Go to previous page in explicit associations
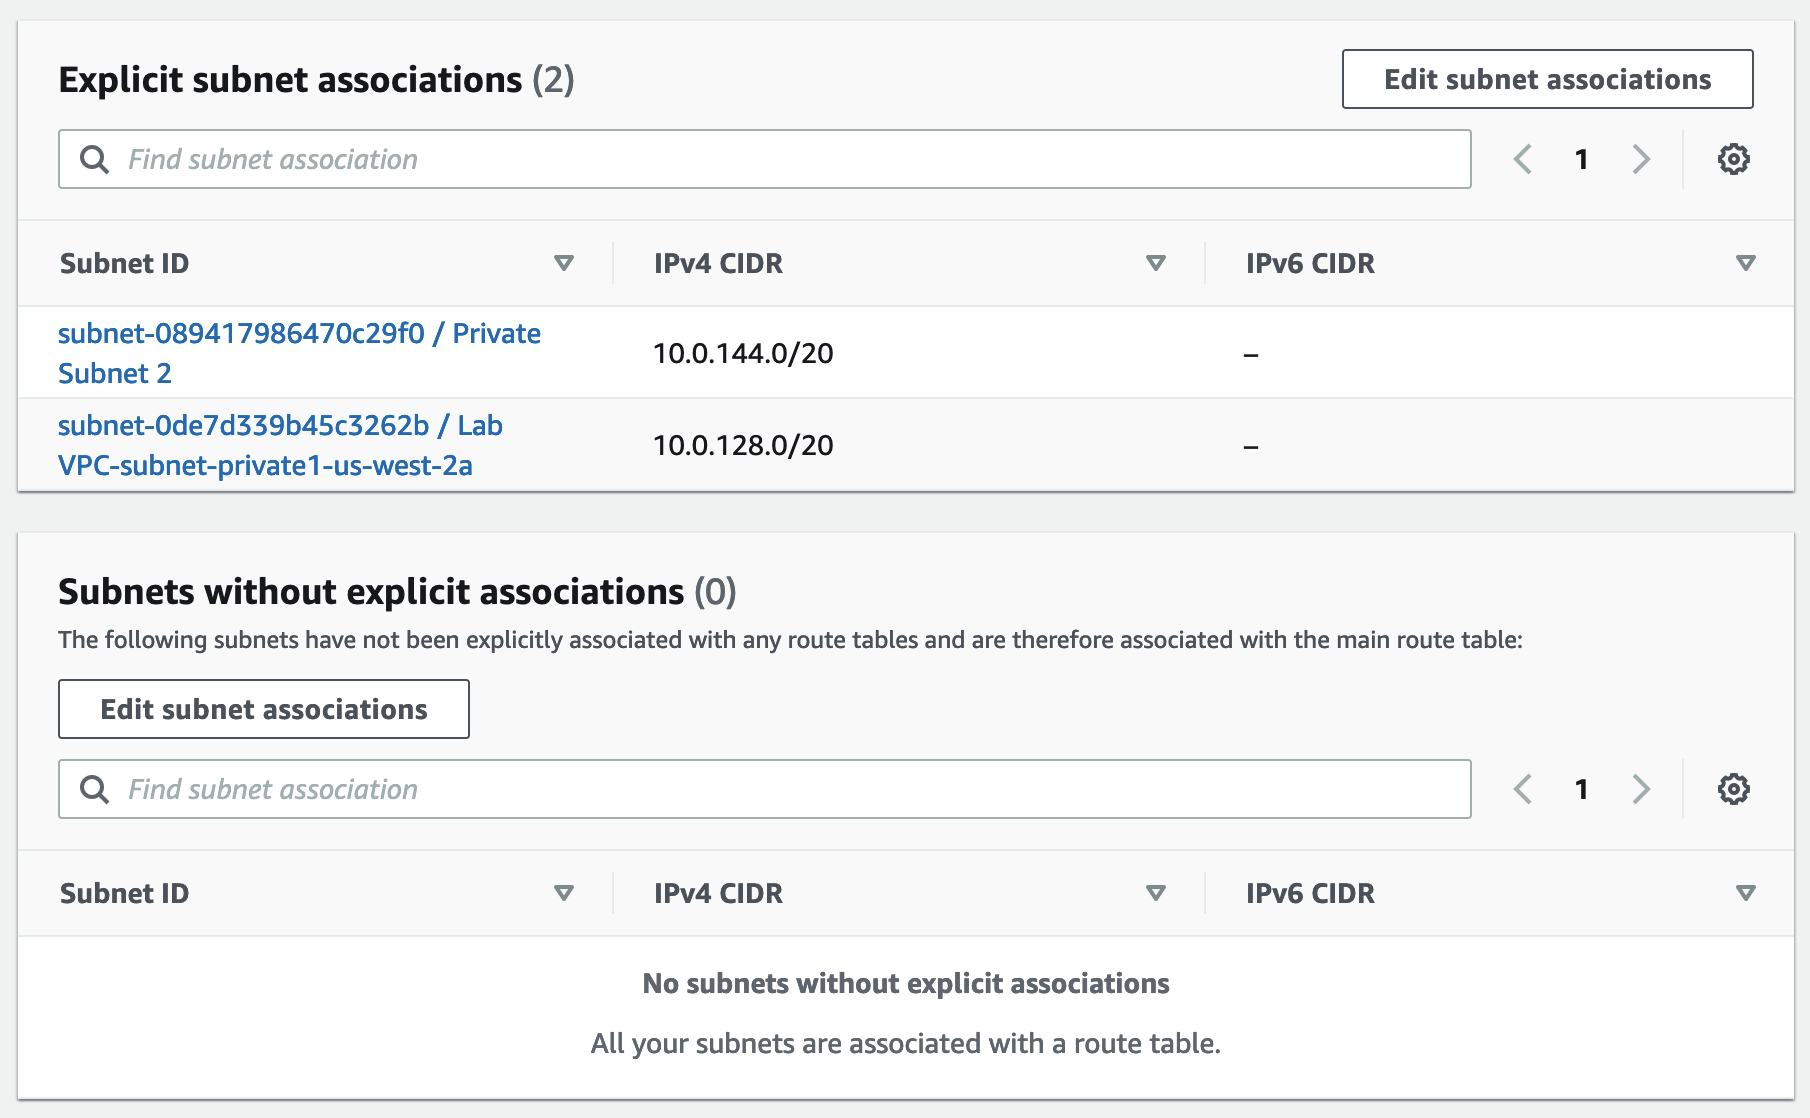This screenshot has width=1810, height=1118. point(1523,159)
